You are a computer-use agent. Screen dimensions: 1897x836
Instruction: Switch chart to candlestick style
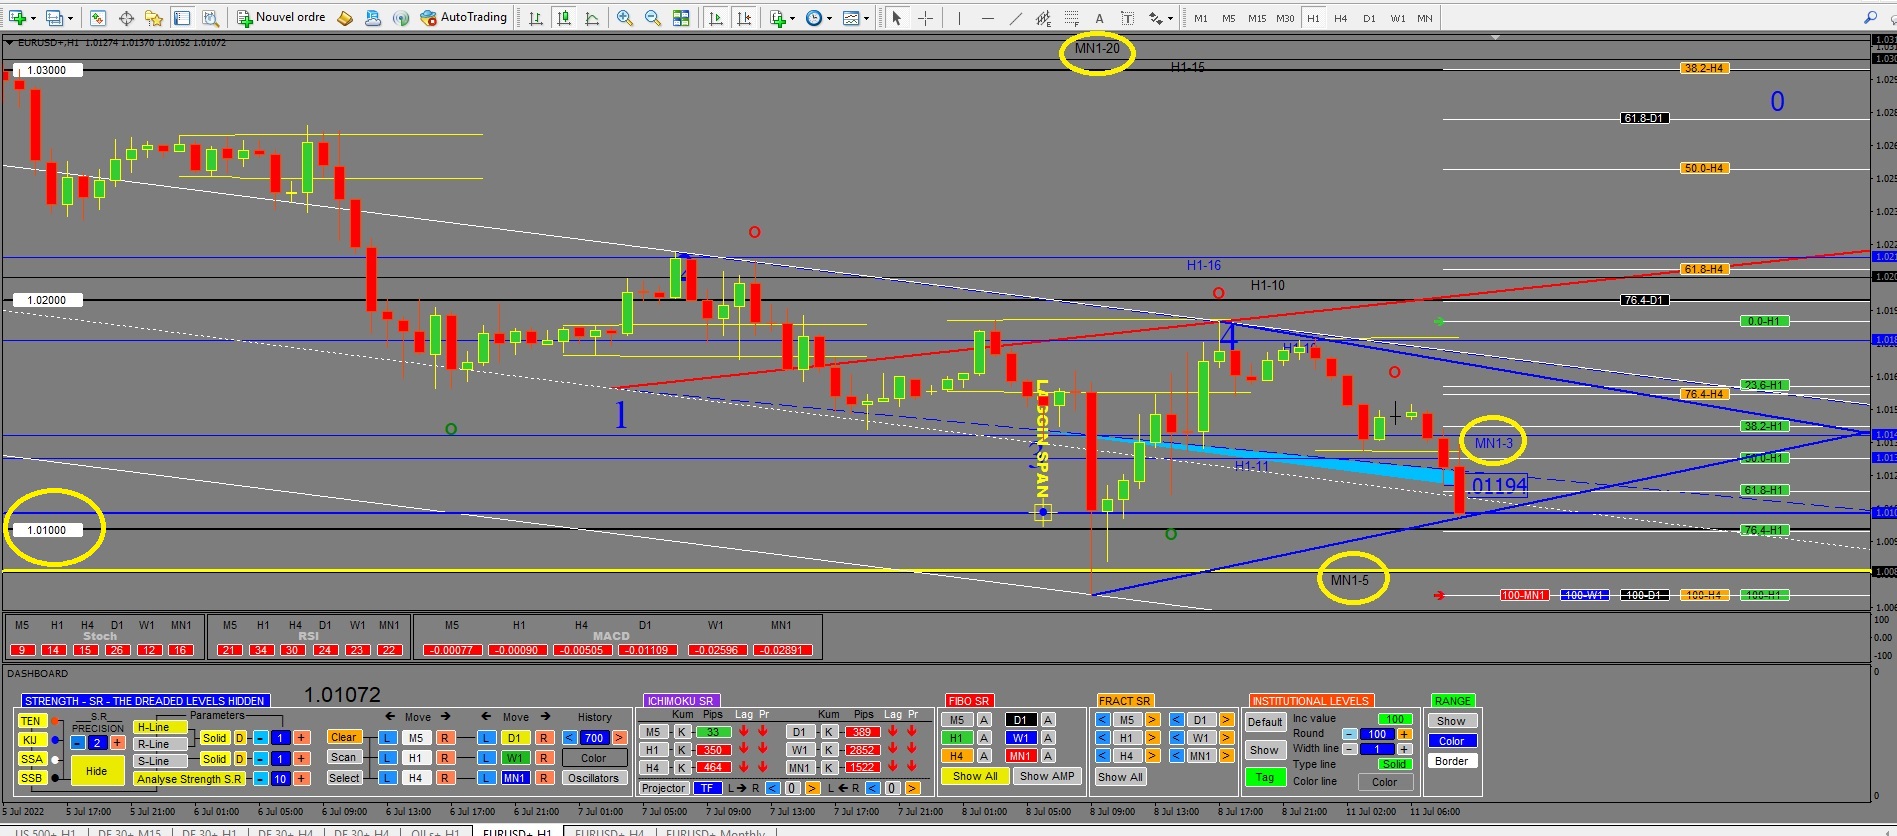point(564,18)
